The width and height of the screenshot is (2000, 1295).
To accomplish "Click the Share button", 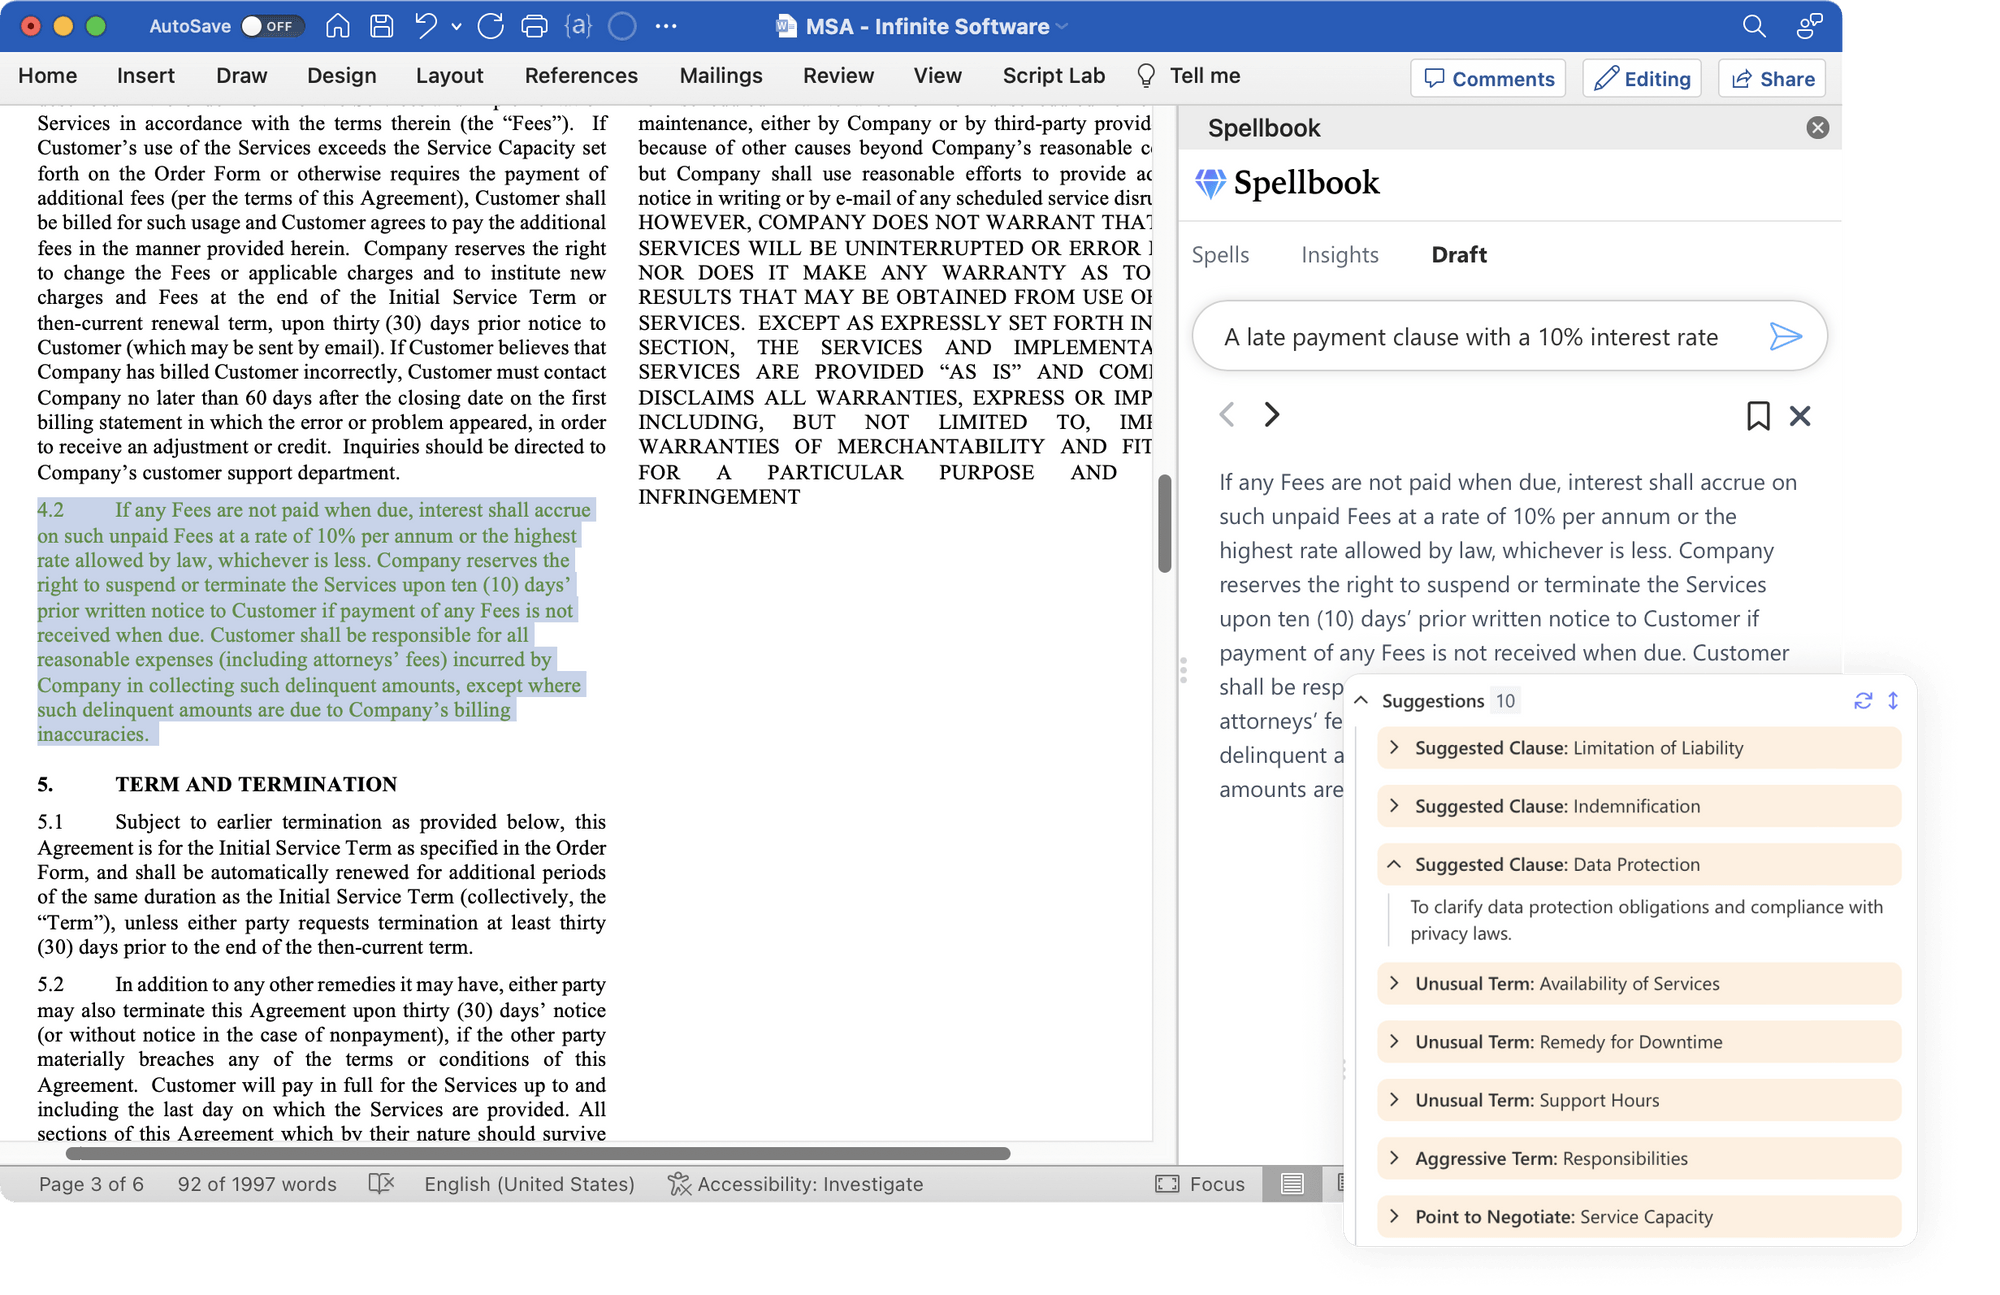I will (1771, 77).
